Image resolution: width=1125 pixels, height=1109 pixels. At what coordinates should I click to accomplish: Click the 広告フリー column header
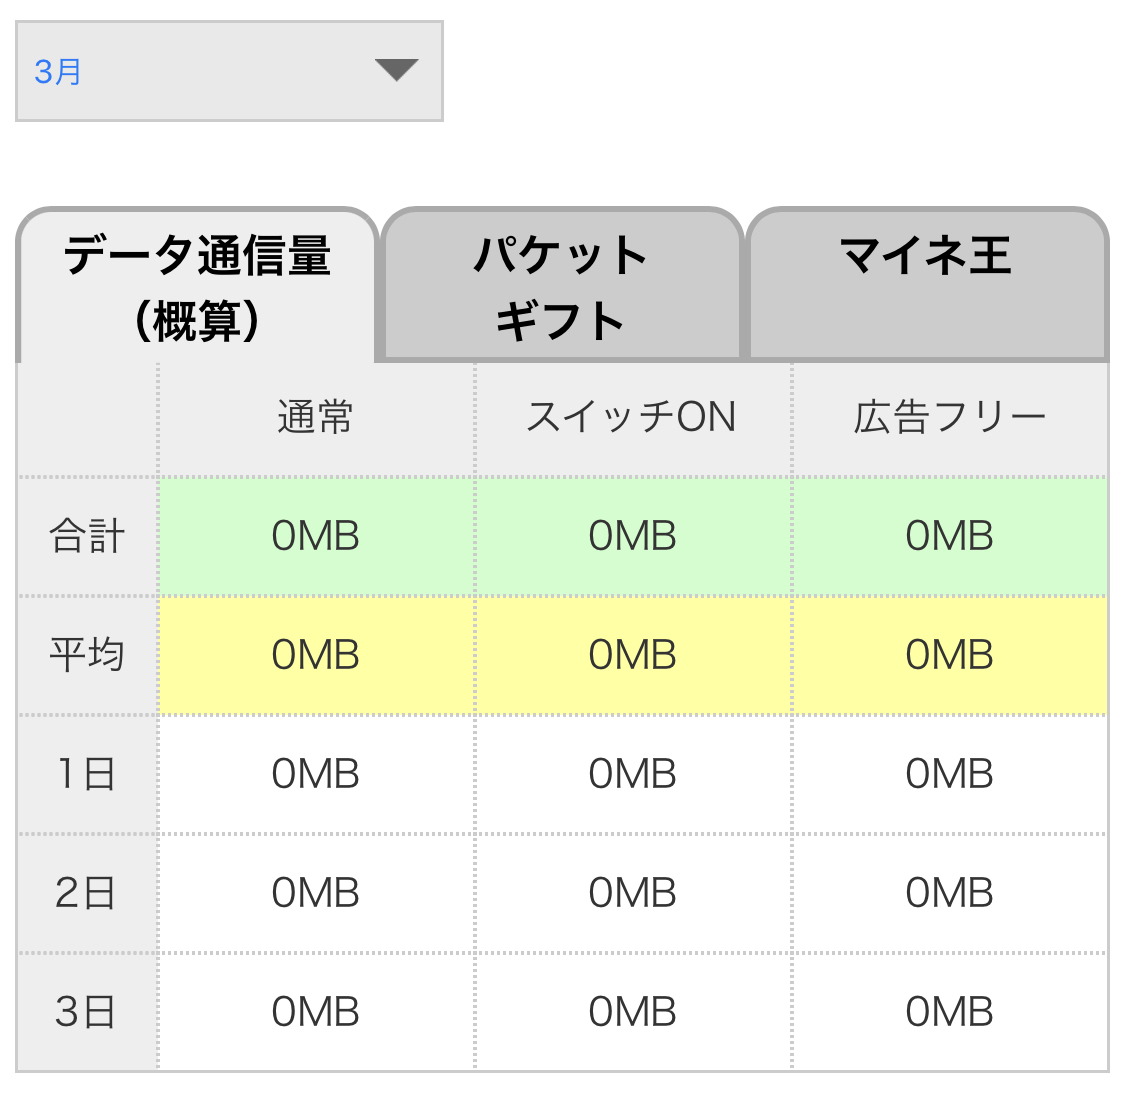click(x=950, y=418)
